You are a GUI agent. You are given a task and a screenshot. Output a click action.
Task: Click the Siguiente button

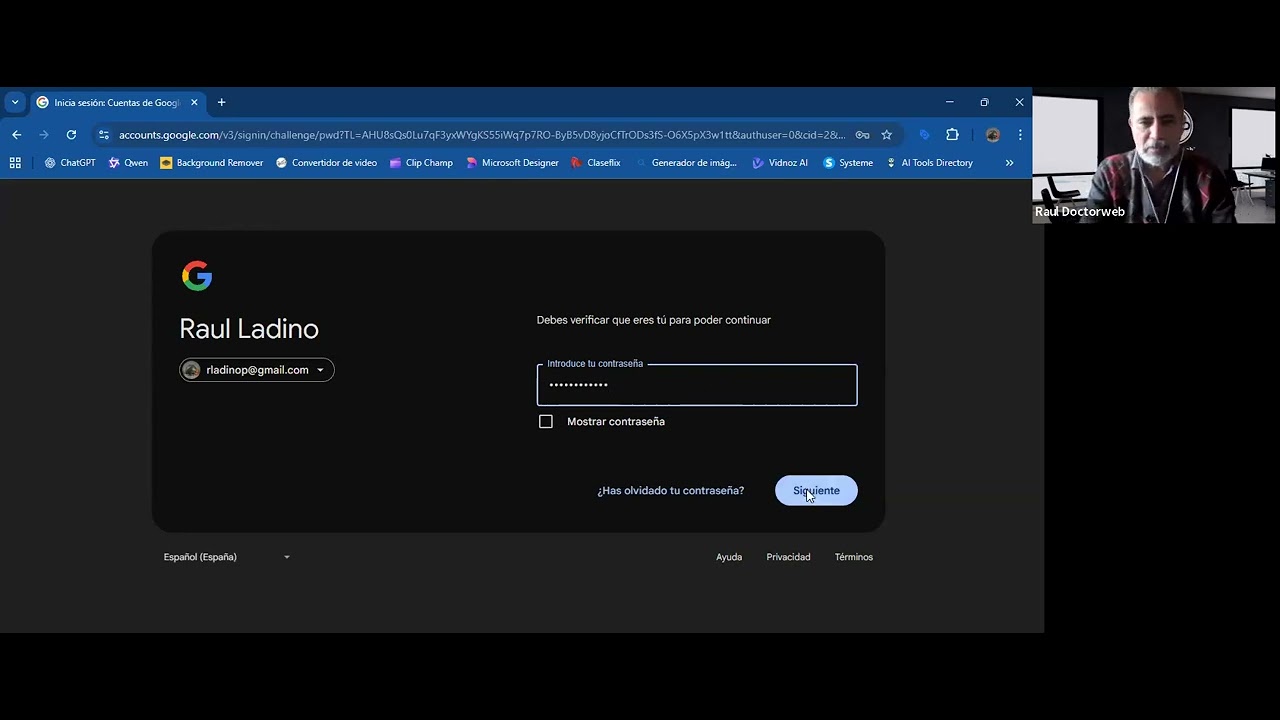pyautogui.click(x=816, y=491)
